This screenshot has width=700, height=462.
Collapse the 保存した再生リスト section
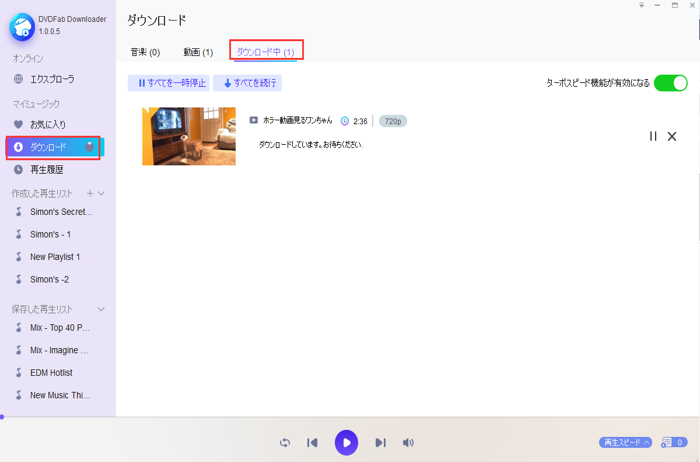(x=101, y=309)
